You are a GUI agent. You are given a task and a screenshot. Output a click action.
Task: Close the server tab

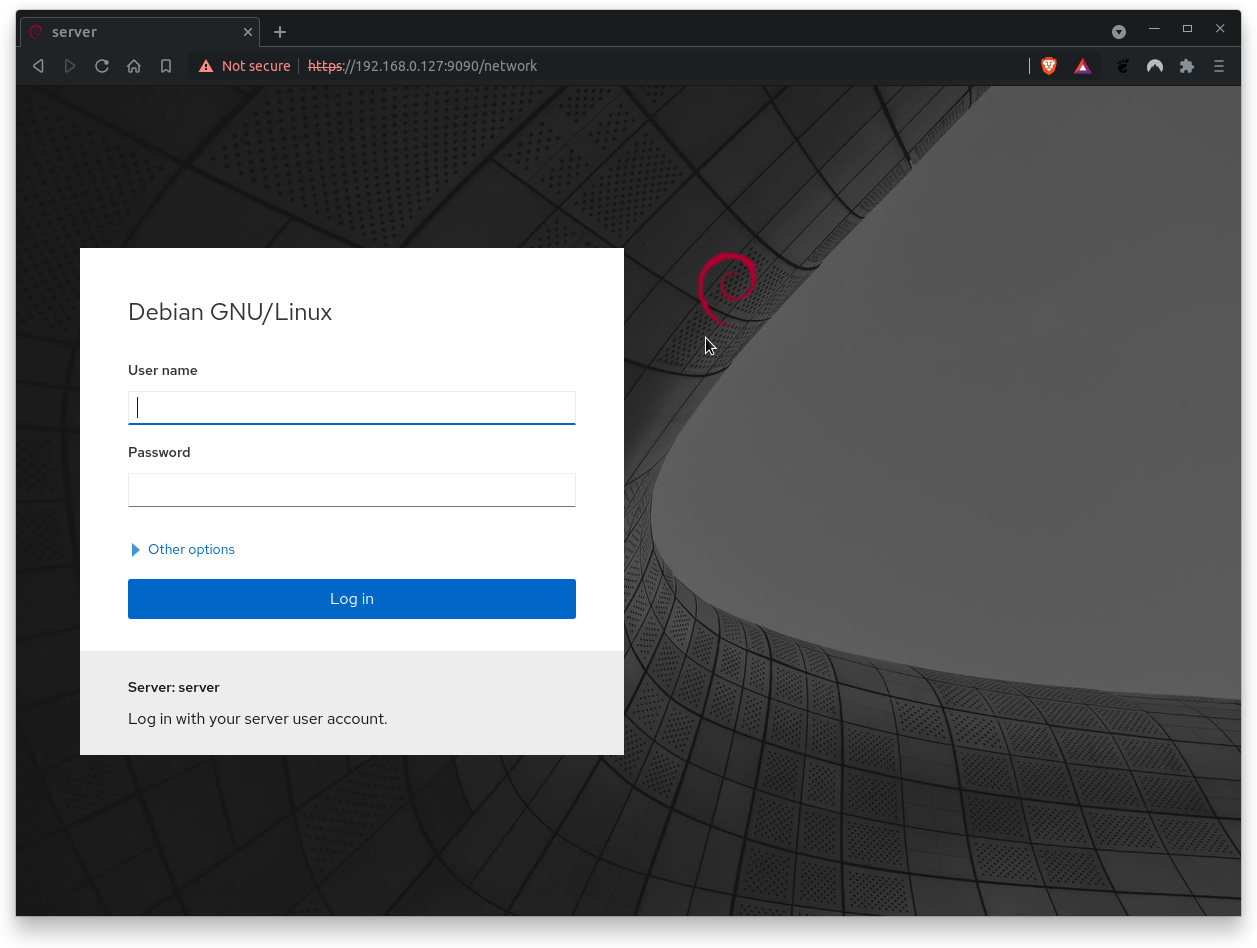(x=248, y=32)
